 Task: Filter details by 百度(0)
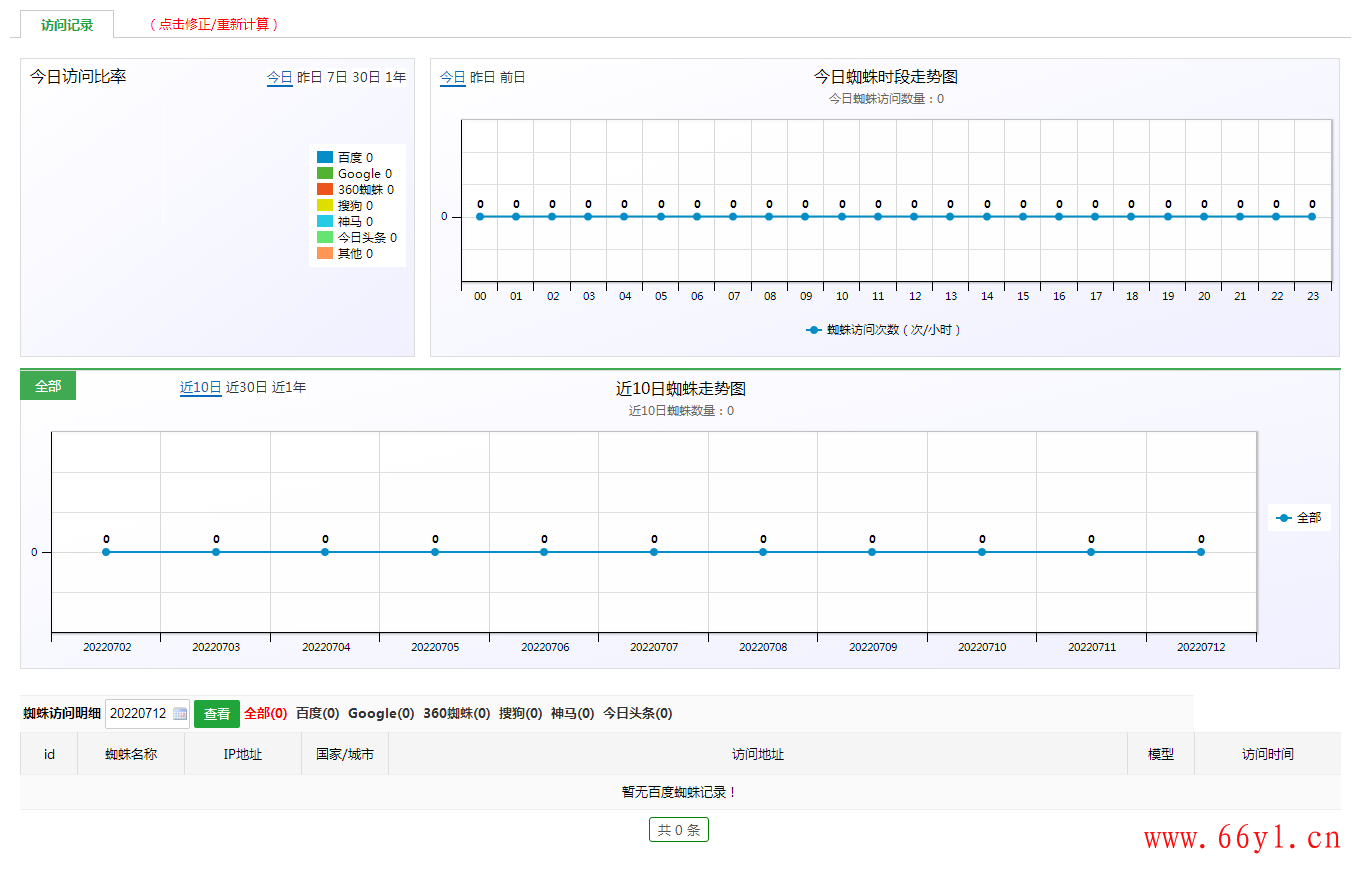[x=318, y=714]
